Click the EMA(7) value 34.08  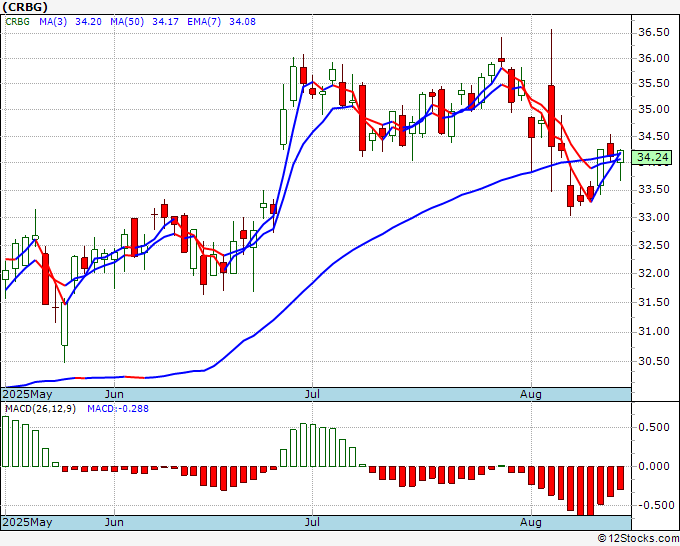242,21
